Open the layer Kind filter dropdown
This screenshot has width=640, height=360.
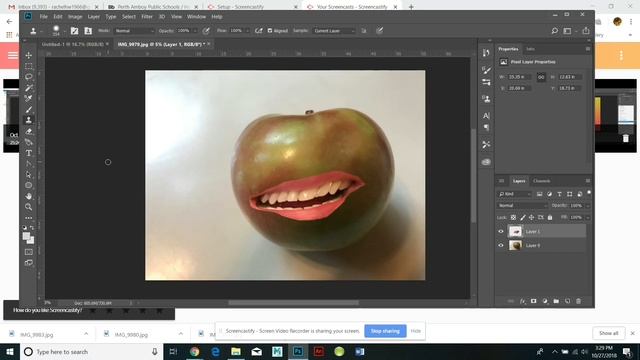[x=514, y=194]
